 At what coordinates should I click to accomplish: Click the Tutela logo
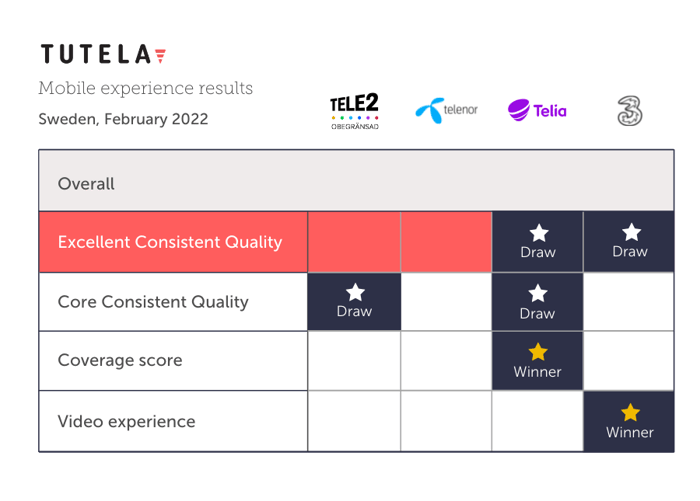103,54
